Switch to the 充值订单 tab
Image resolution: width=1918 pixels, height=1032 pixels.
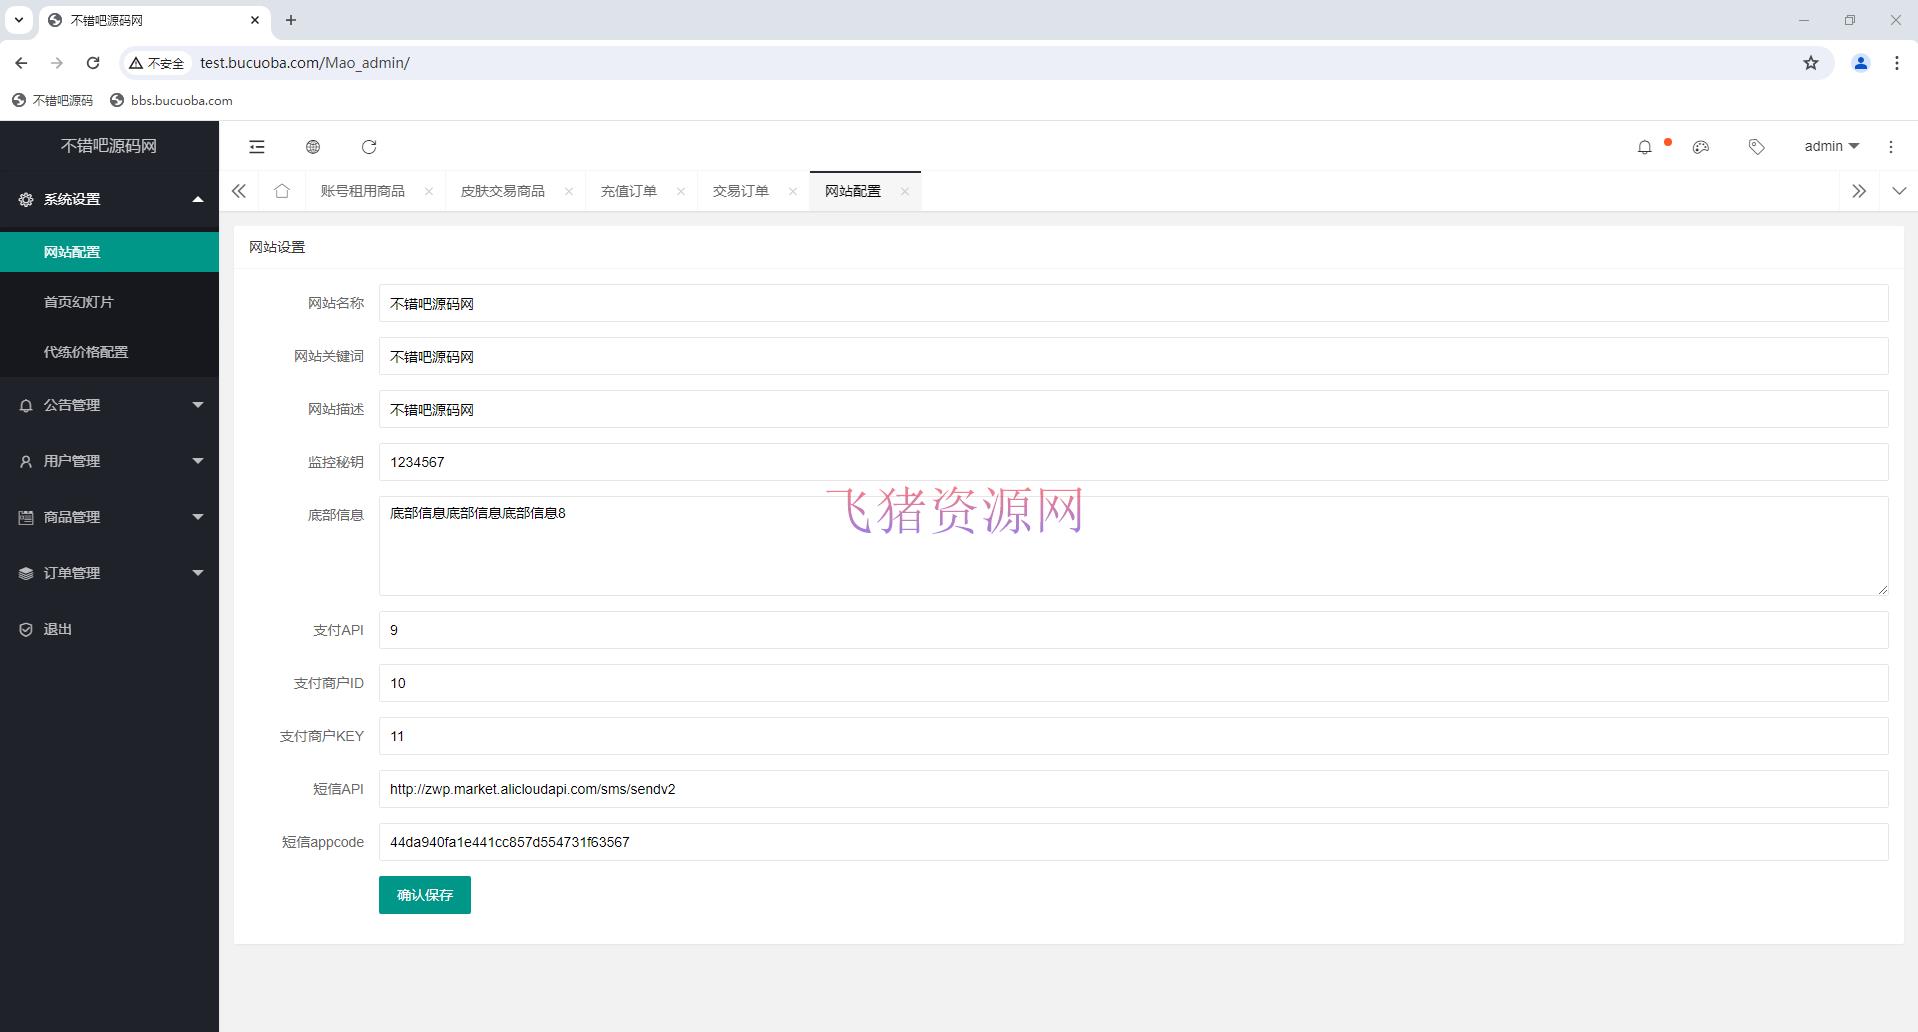click(628, 190)
